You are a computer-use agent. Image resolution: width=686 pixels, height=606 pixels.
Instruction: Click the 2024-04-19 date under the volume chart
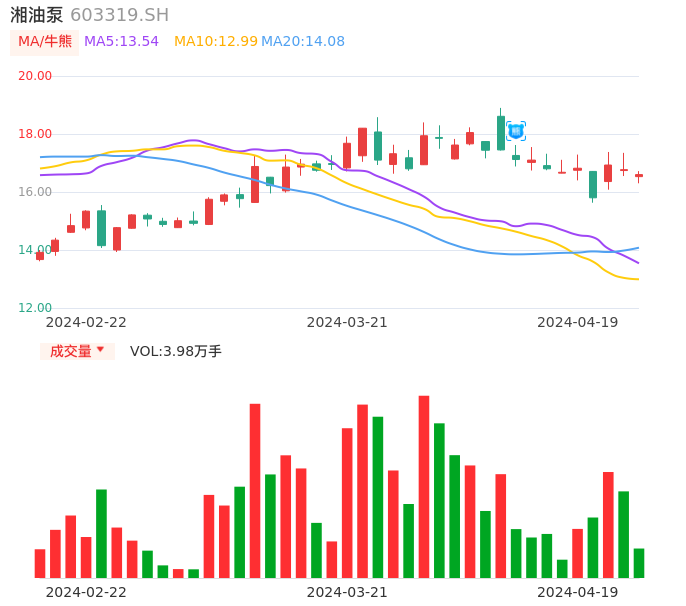coord(578,592)
